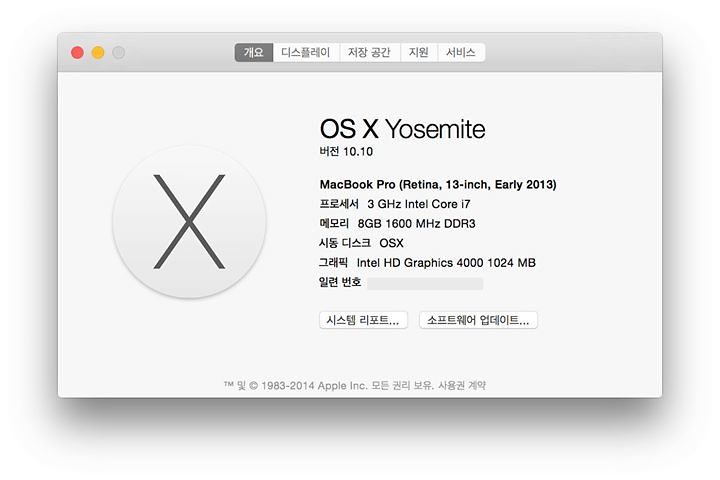Screen dimensions: 720x480
Task: Click the OS X Yosemite X logo
Action: 189,221
